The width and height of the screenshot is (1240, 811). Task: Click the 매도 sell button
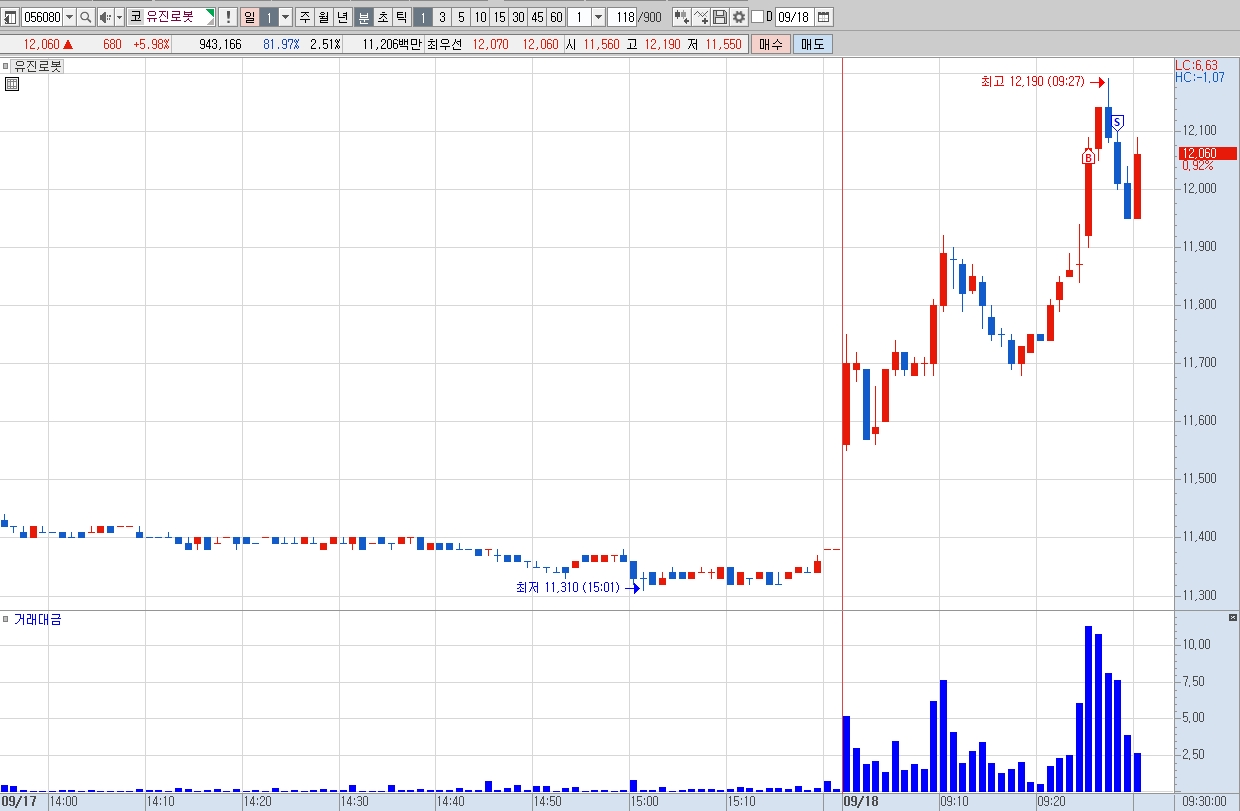812,44
